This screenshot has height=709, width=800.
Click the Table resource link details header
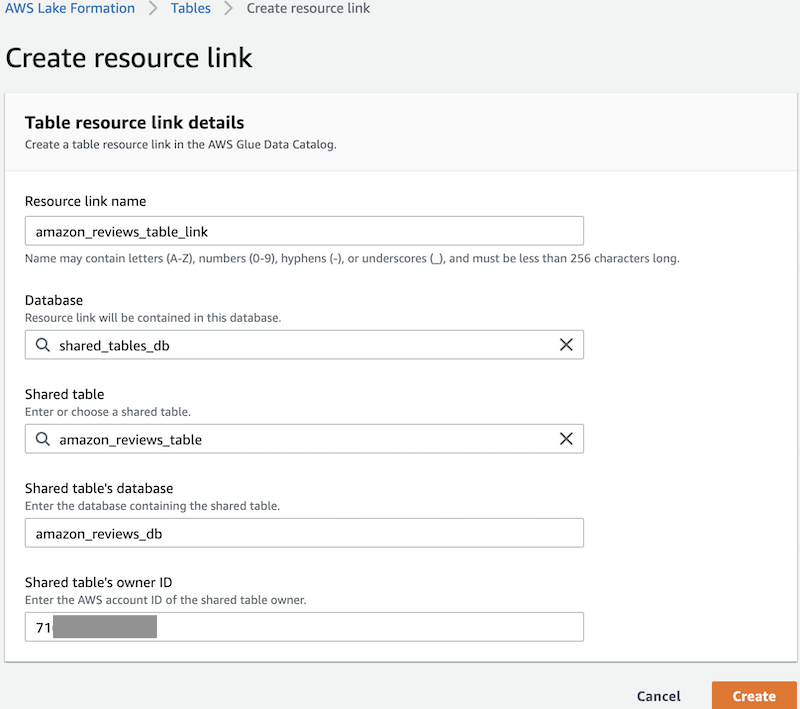134,123
